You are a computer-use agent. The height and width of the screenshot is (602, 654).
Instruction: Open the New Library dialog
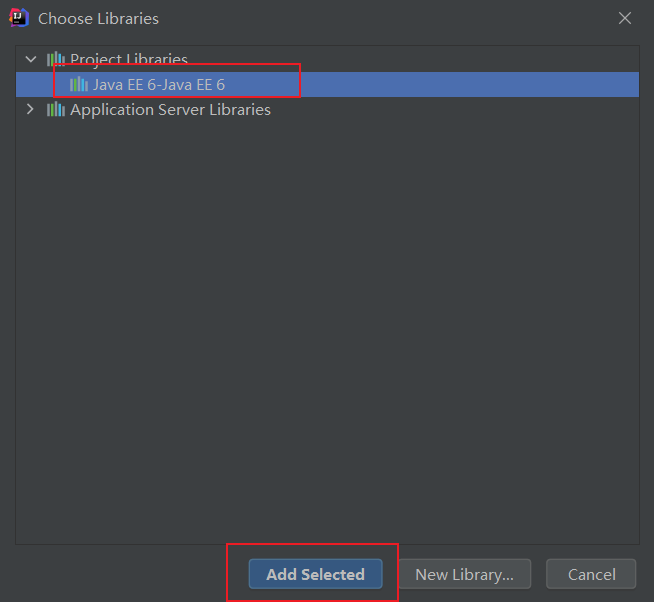[465, 574]
